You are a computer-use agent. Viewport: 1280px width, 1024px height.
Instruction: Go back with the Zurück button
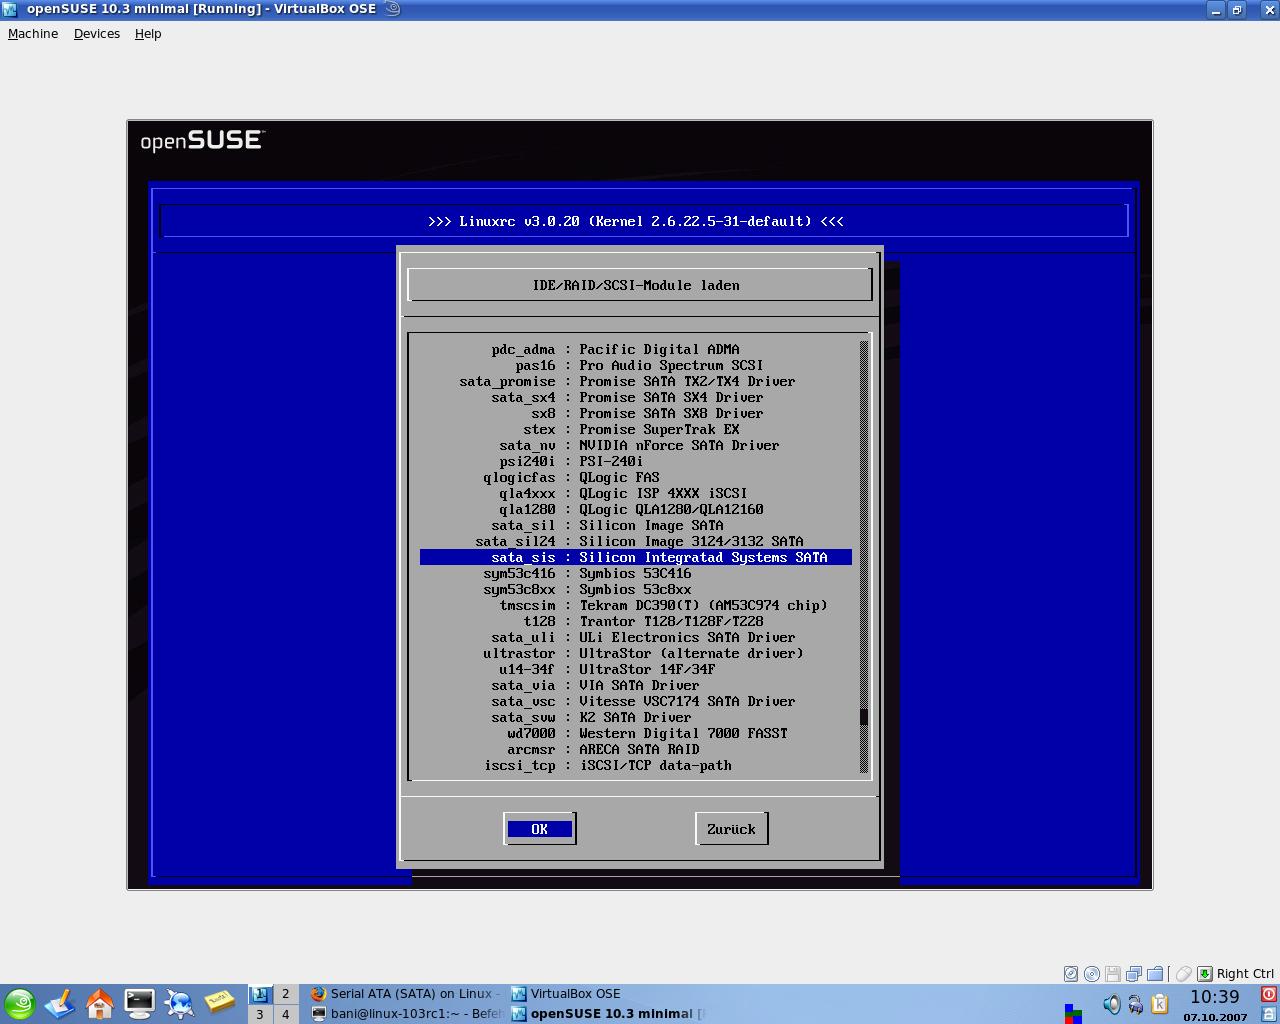(x=732, y=829)
